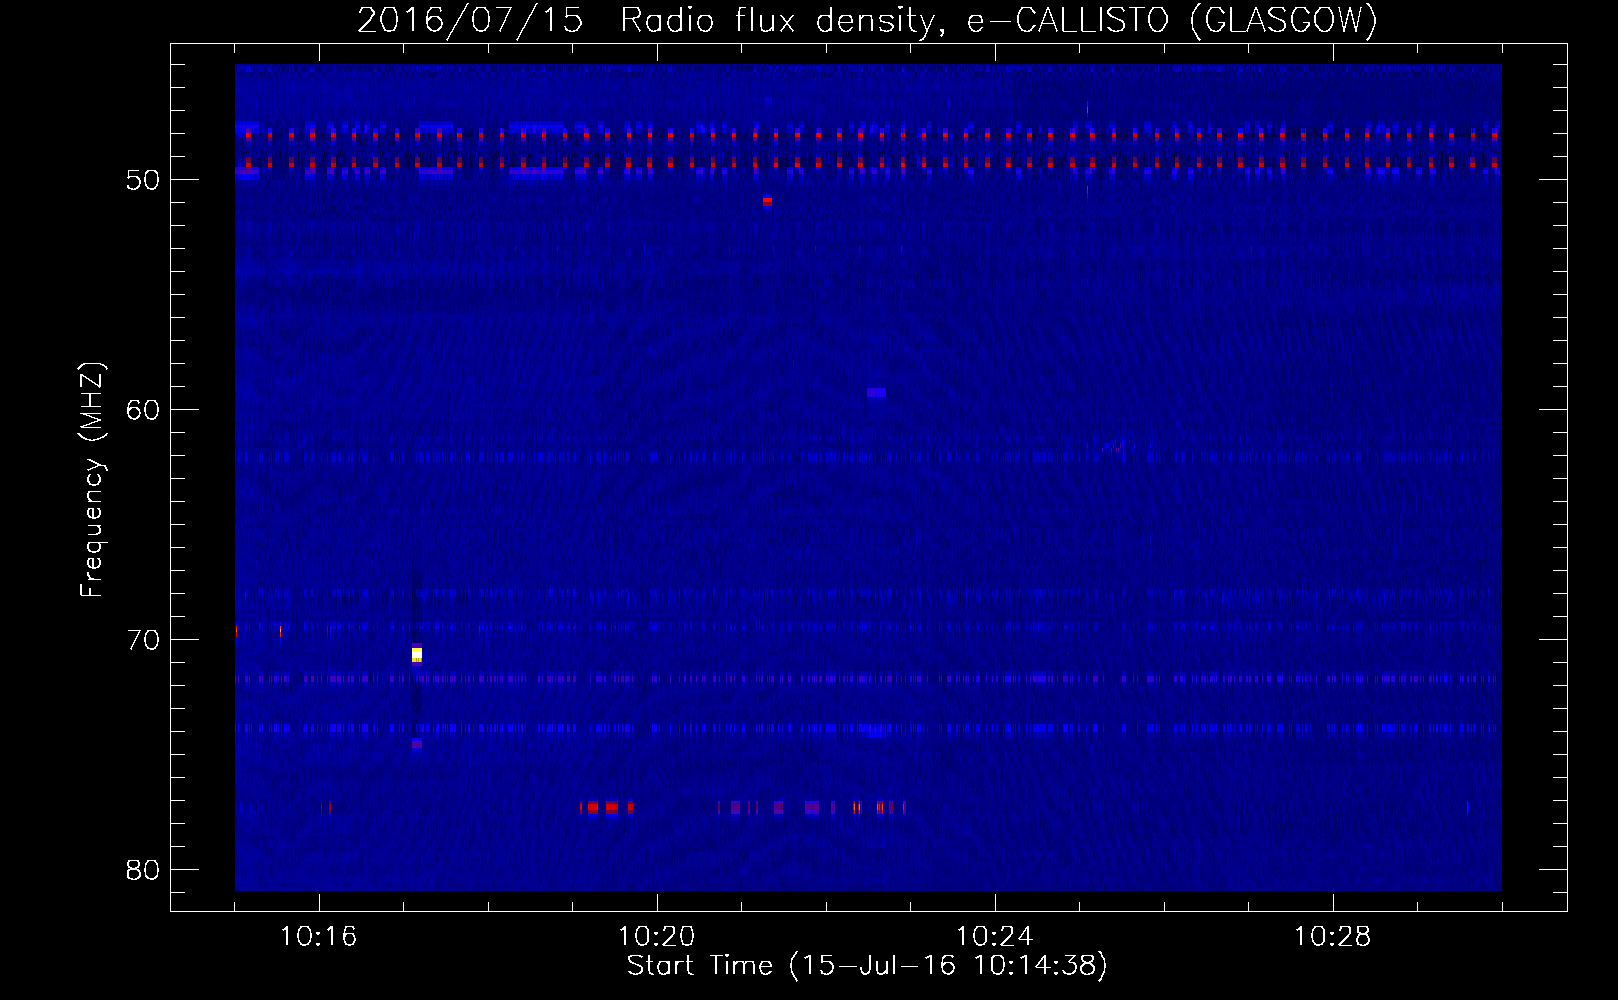The height and width of the screenshot is (1000, 1618).
Task: Click the red spot near 51 MHz
Action: pos(767,201)
